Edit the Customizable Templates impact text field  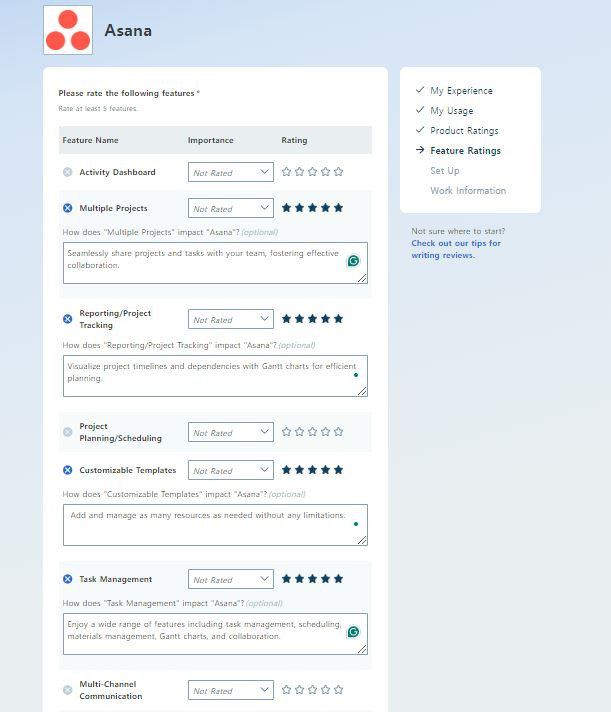[215, 525]
